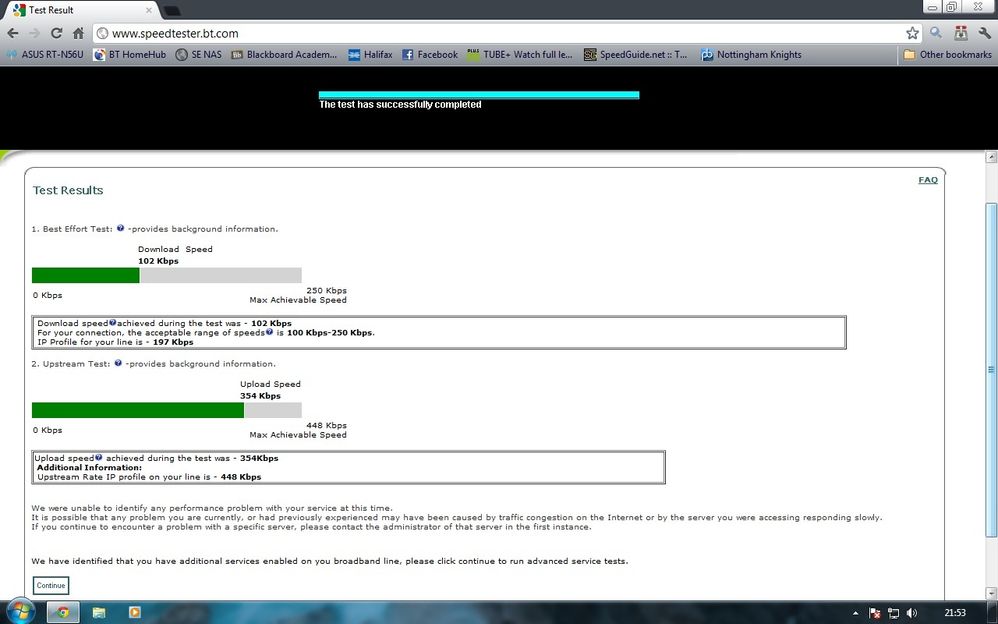Open the Blackboard Academic bookmark
998x624 pixels.
point(284,55)
